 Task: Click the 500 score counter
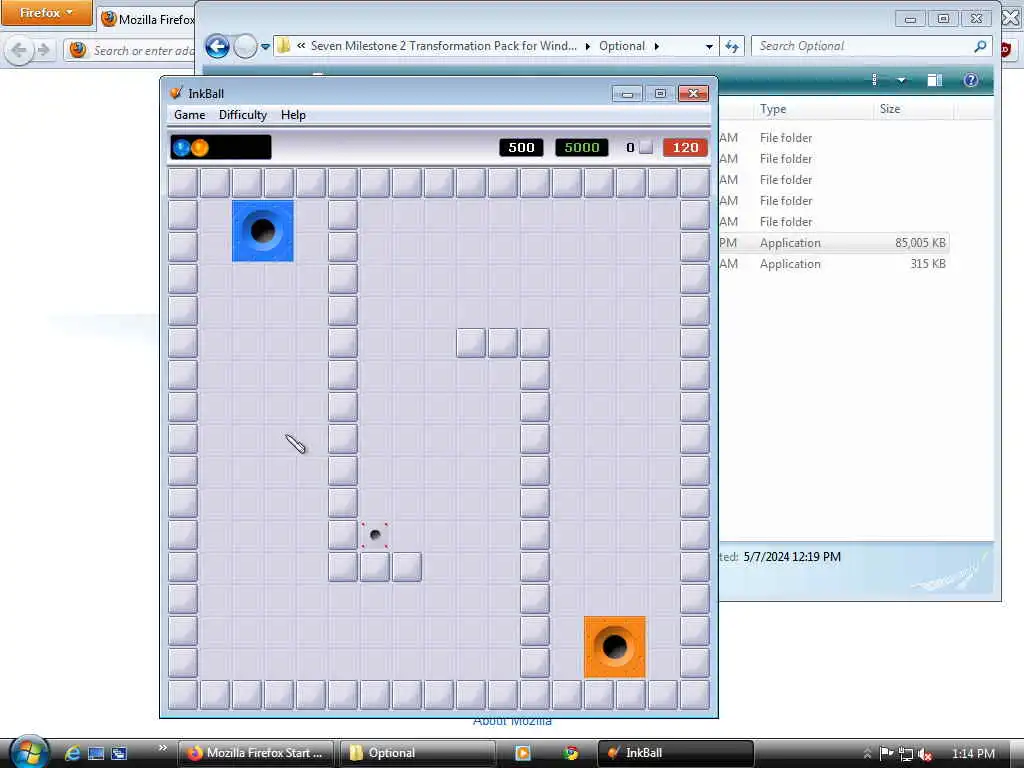pyautogui.click(x=521, y=148)
